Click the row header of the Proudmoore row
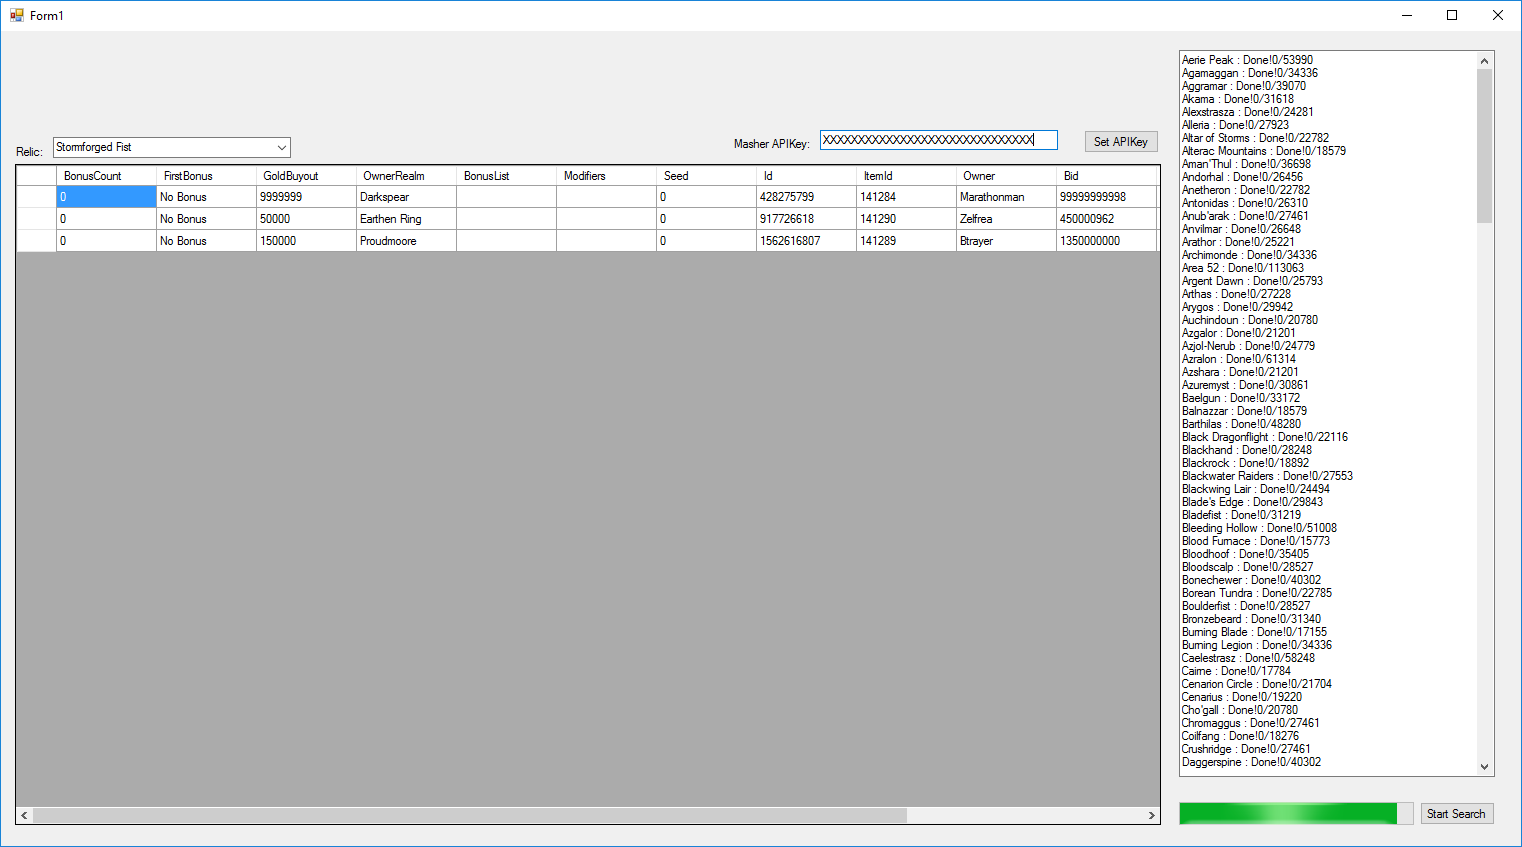The height and width of the screenshot is (847, 1522). point(36,241)
